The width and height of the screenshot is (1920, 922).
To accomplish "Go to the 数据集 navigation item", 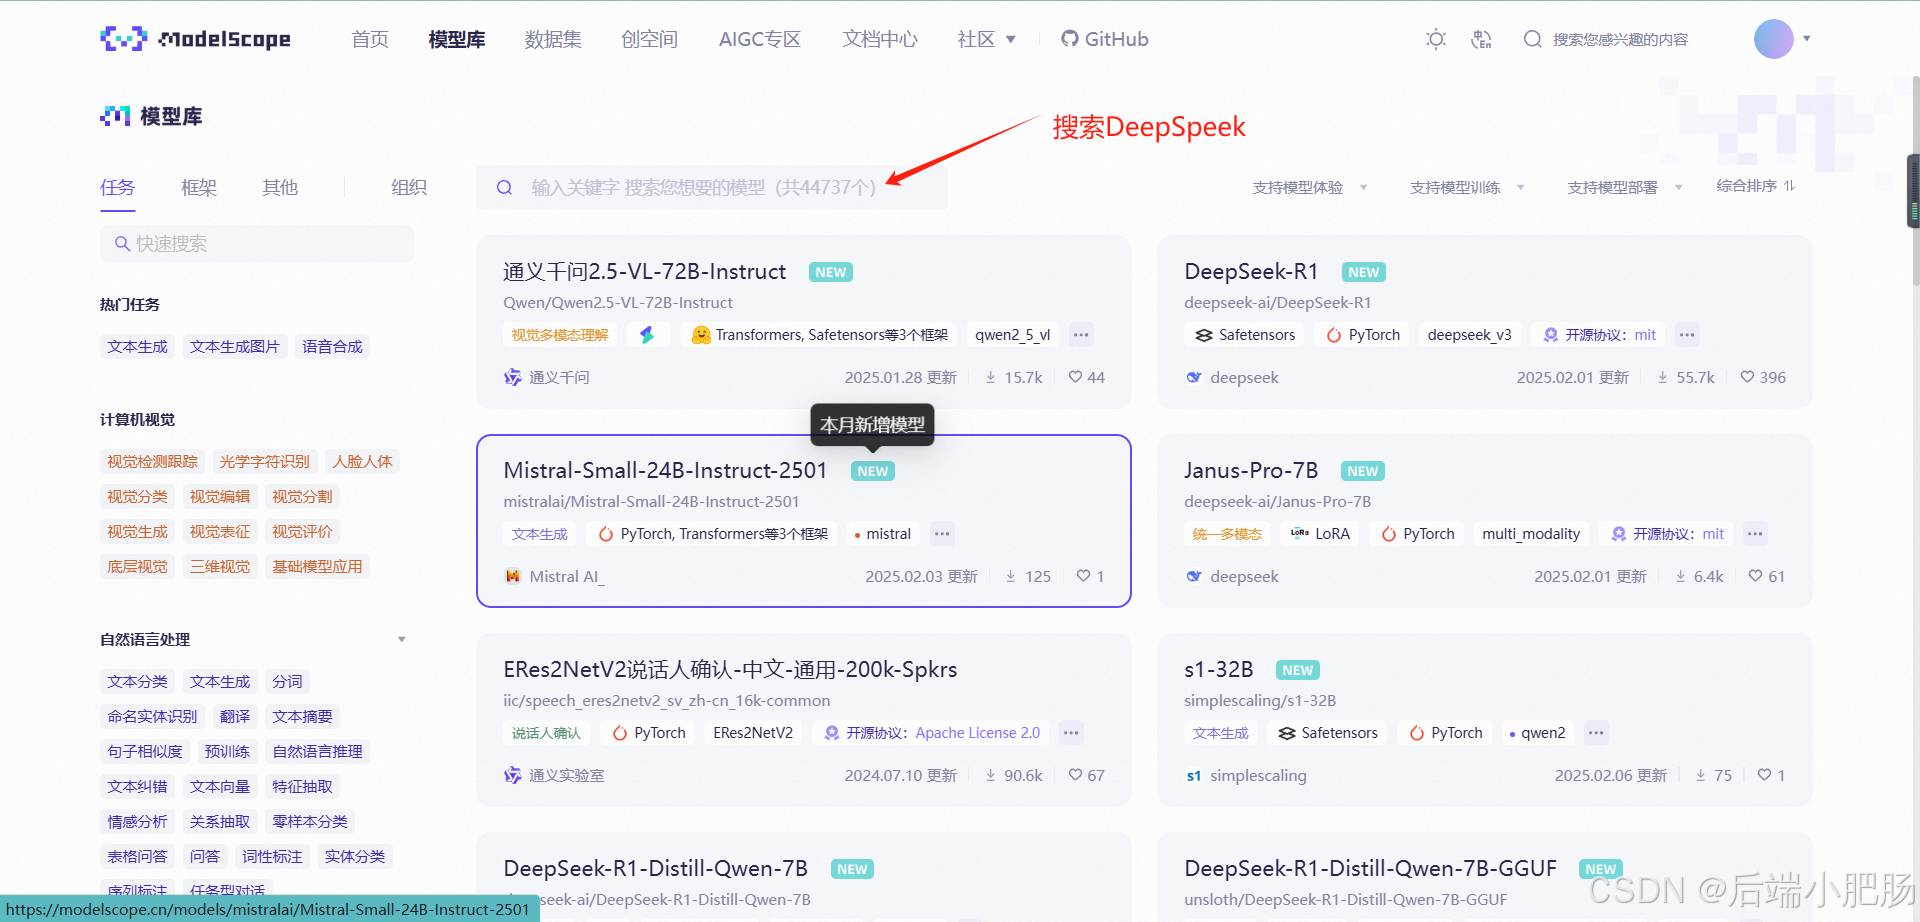I will pos(553,39).
